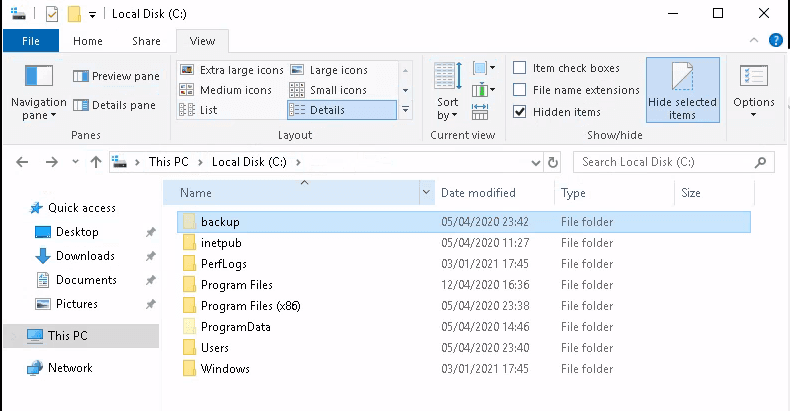Select Medium icons layout
The image size is (790, 411).
click(x=226, y=90)
